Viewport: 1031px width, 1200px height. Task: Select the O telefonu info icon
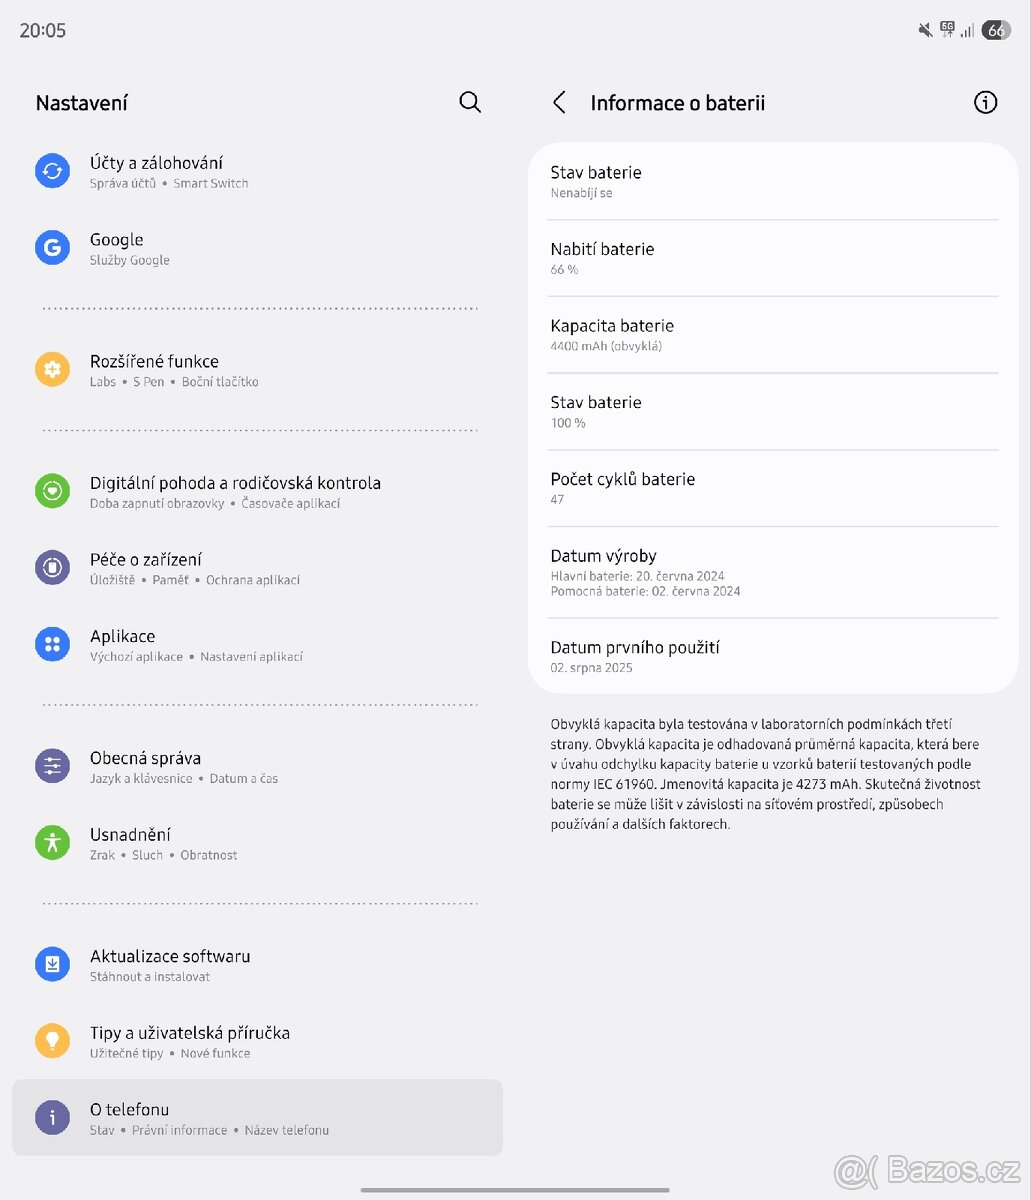coord(52,1117)
